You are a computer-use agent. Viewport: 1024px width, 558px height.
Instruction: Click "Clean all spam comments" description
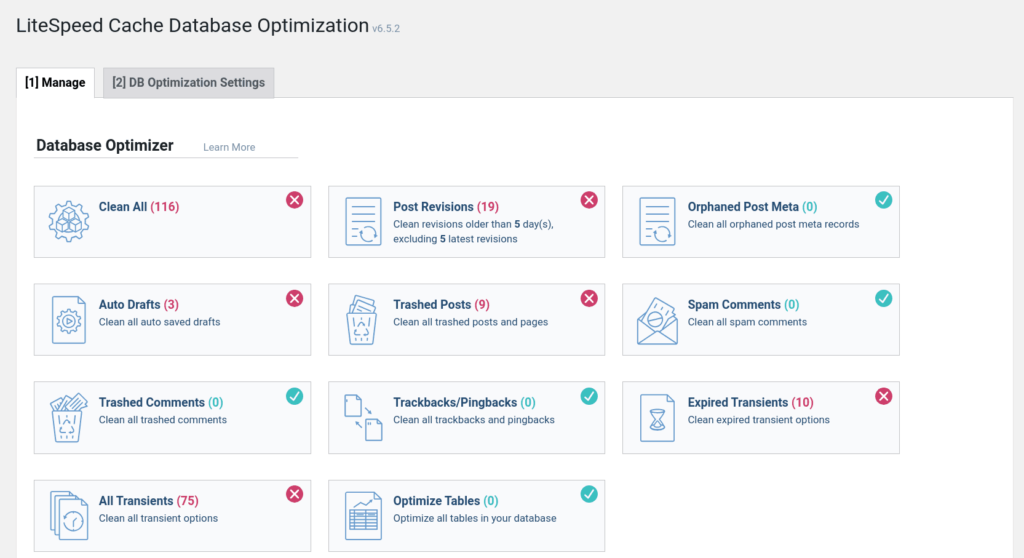(747, 322)
